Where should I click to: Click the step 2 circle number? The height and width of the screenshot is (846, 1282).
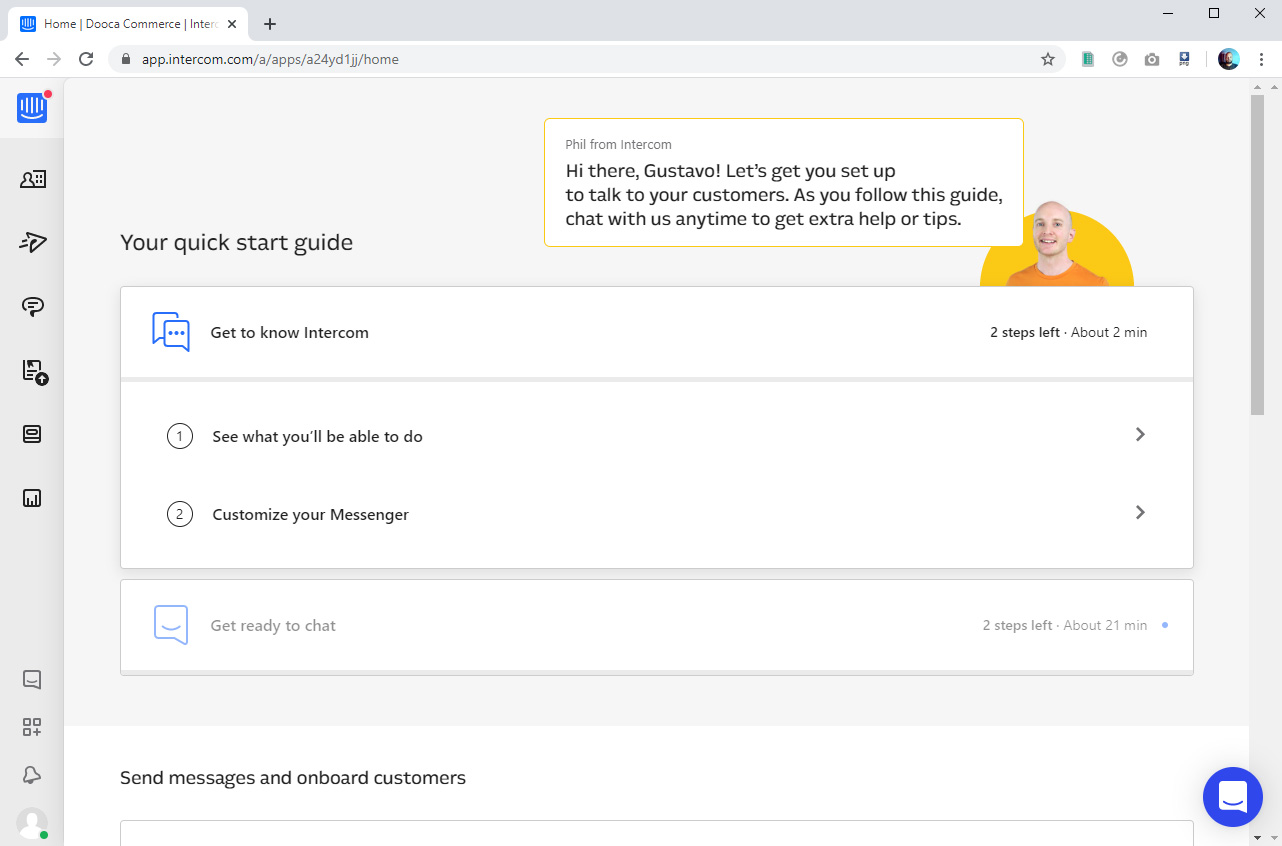[180, 514]
